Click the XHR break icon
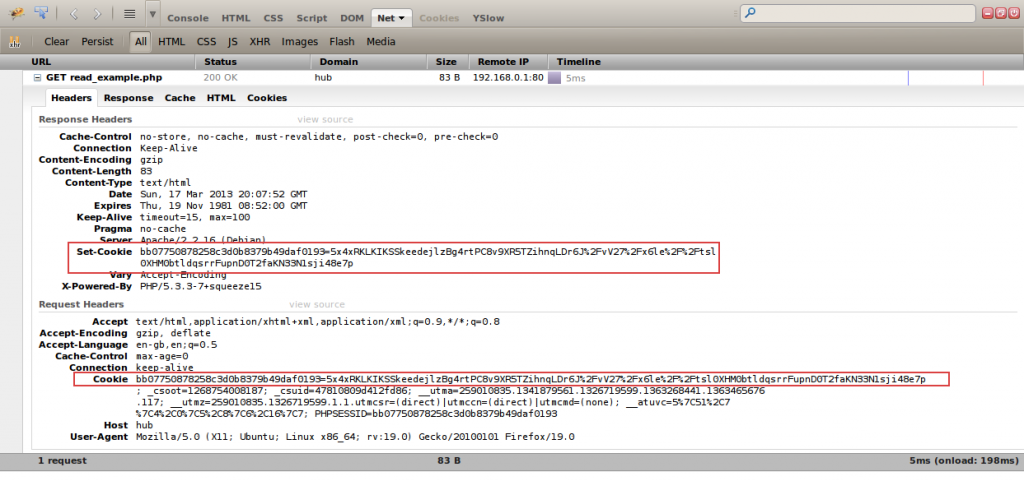1024x481 pixels. [x=15, y=42]
